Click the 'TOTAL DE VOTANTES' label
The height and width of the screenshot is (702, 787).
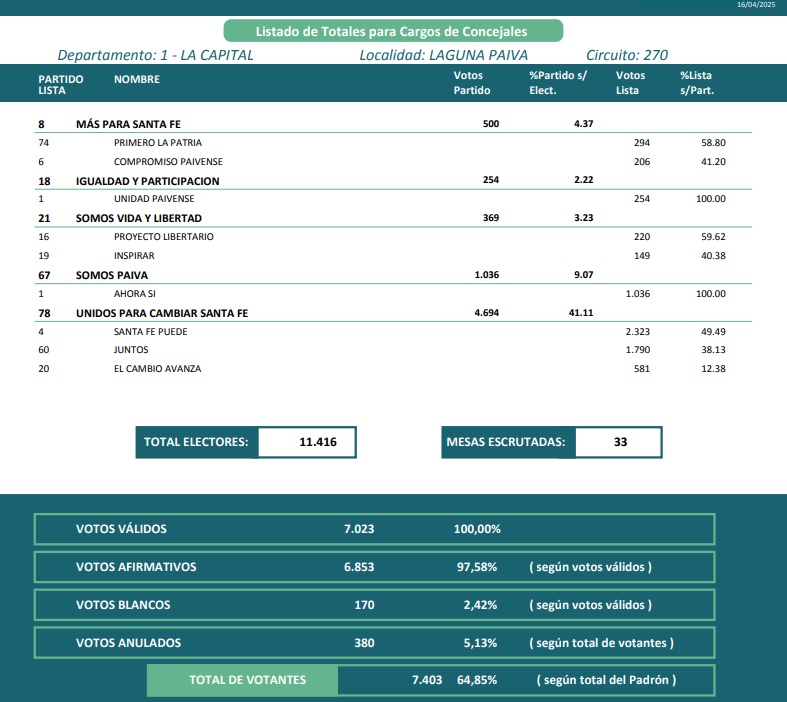click(247, 680)
